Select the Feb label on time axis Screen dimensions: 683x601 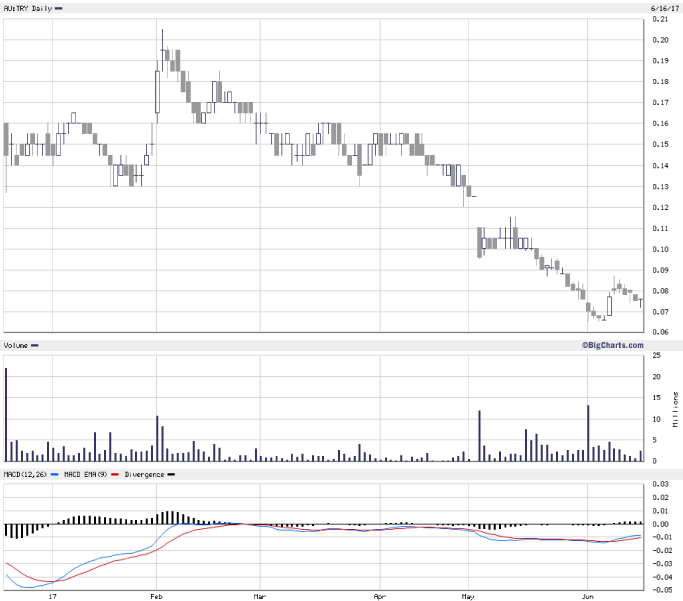tap(157, 593)
